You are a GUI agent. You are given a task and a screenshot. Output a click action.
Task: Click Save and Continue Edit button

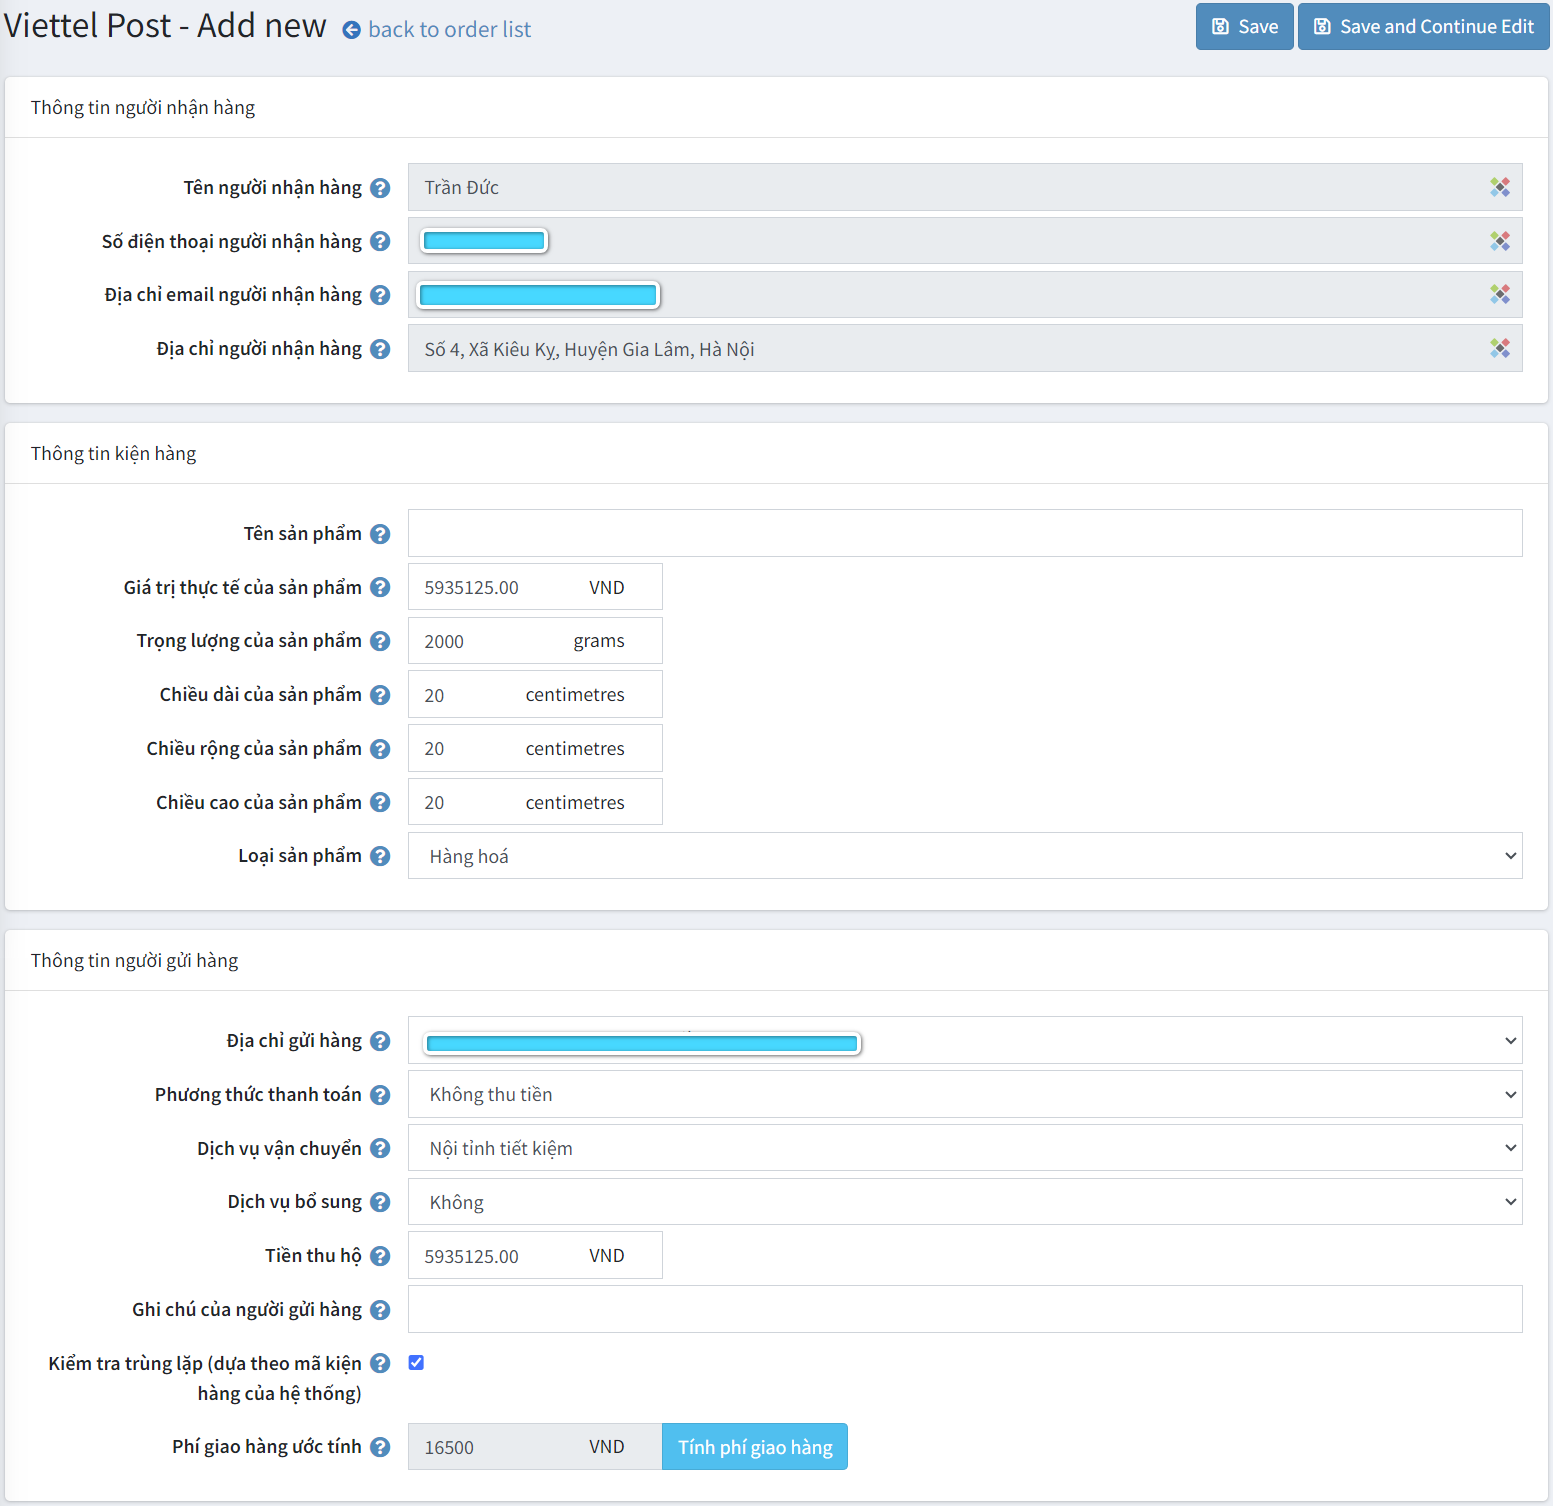1424,27
